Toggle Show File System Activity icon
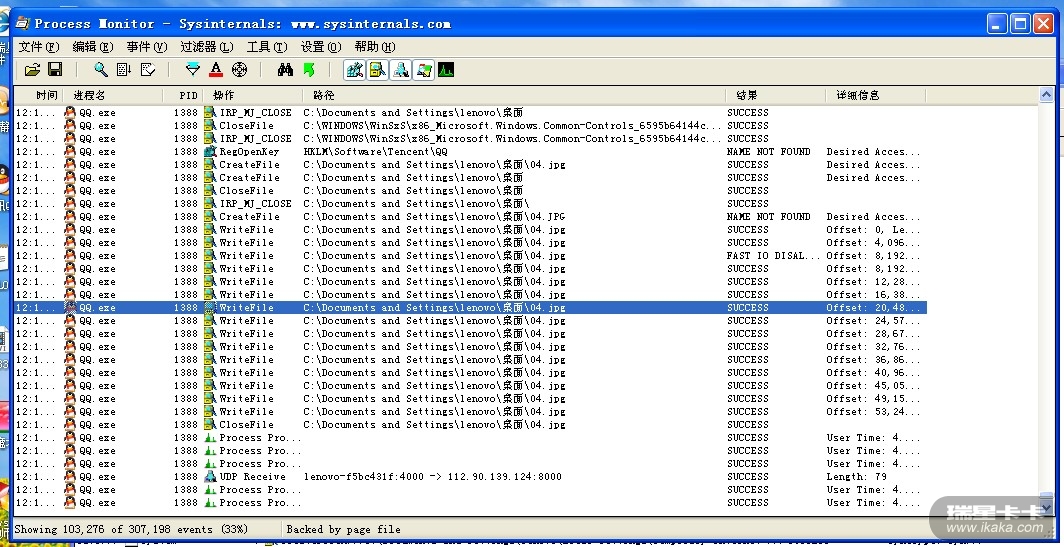 click(377, 69)
